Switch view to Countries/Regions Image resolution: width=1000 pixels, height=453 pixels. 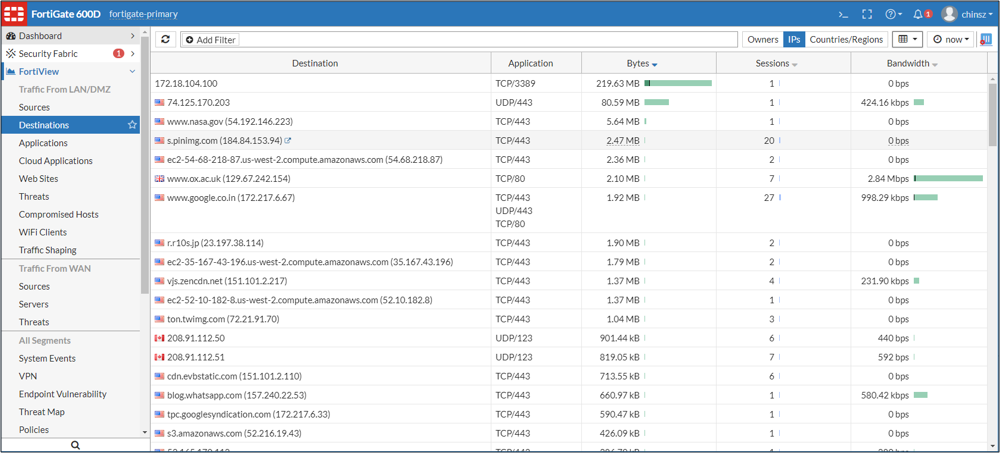point(846,40)
